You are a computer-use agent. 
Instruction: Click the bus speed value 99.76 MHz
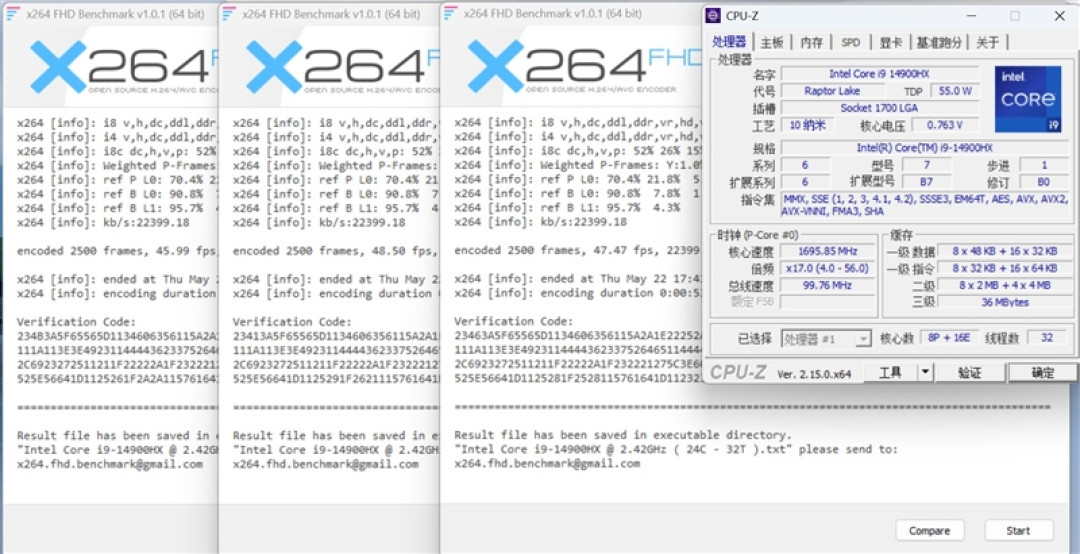click(x=827, y=285)
